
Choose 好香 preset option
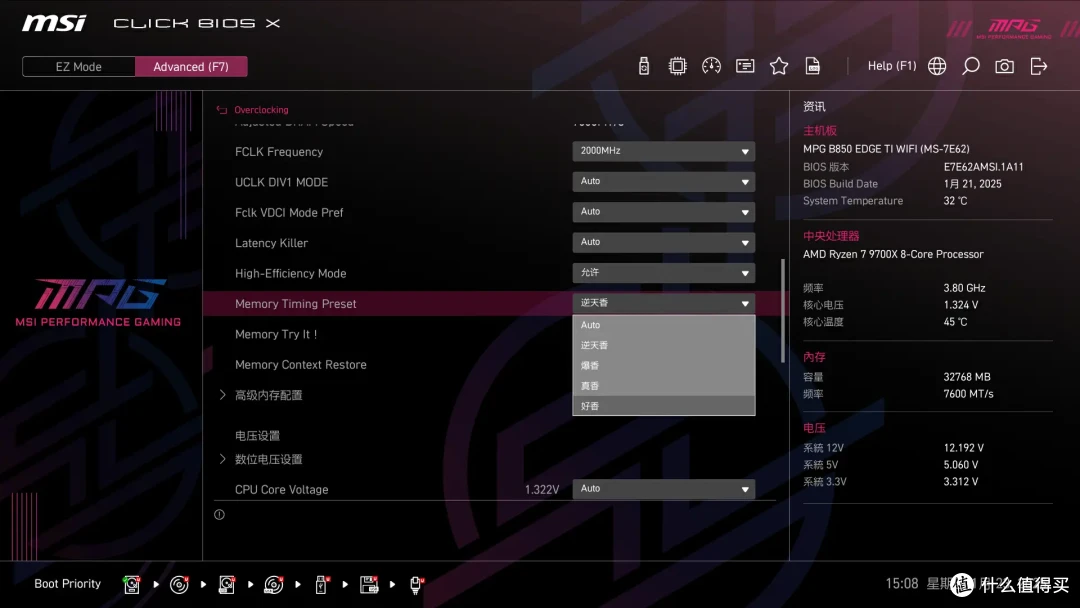pos(663,406)
